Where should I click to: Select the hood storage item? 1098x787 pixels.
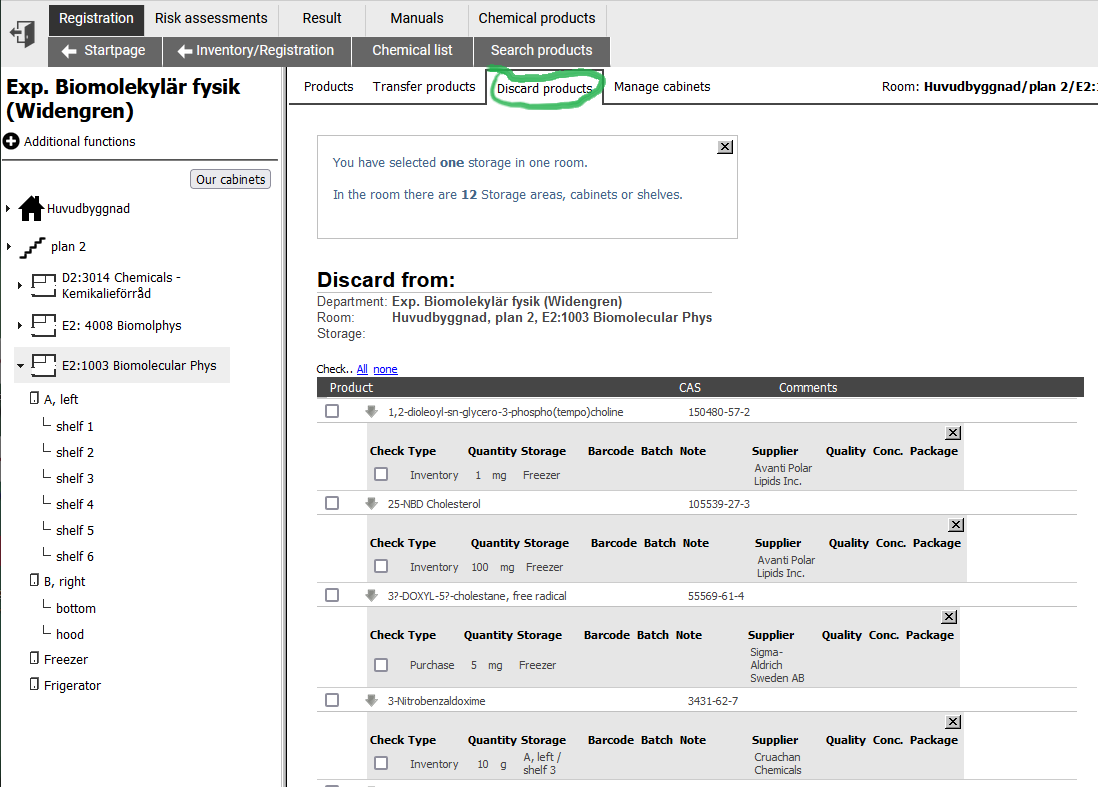tap(70, 634)
